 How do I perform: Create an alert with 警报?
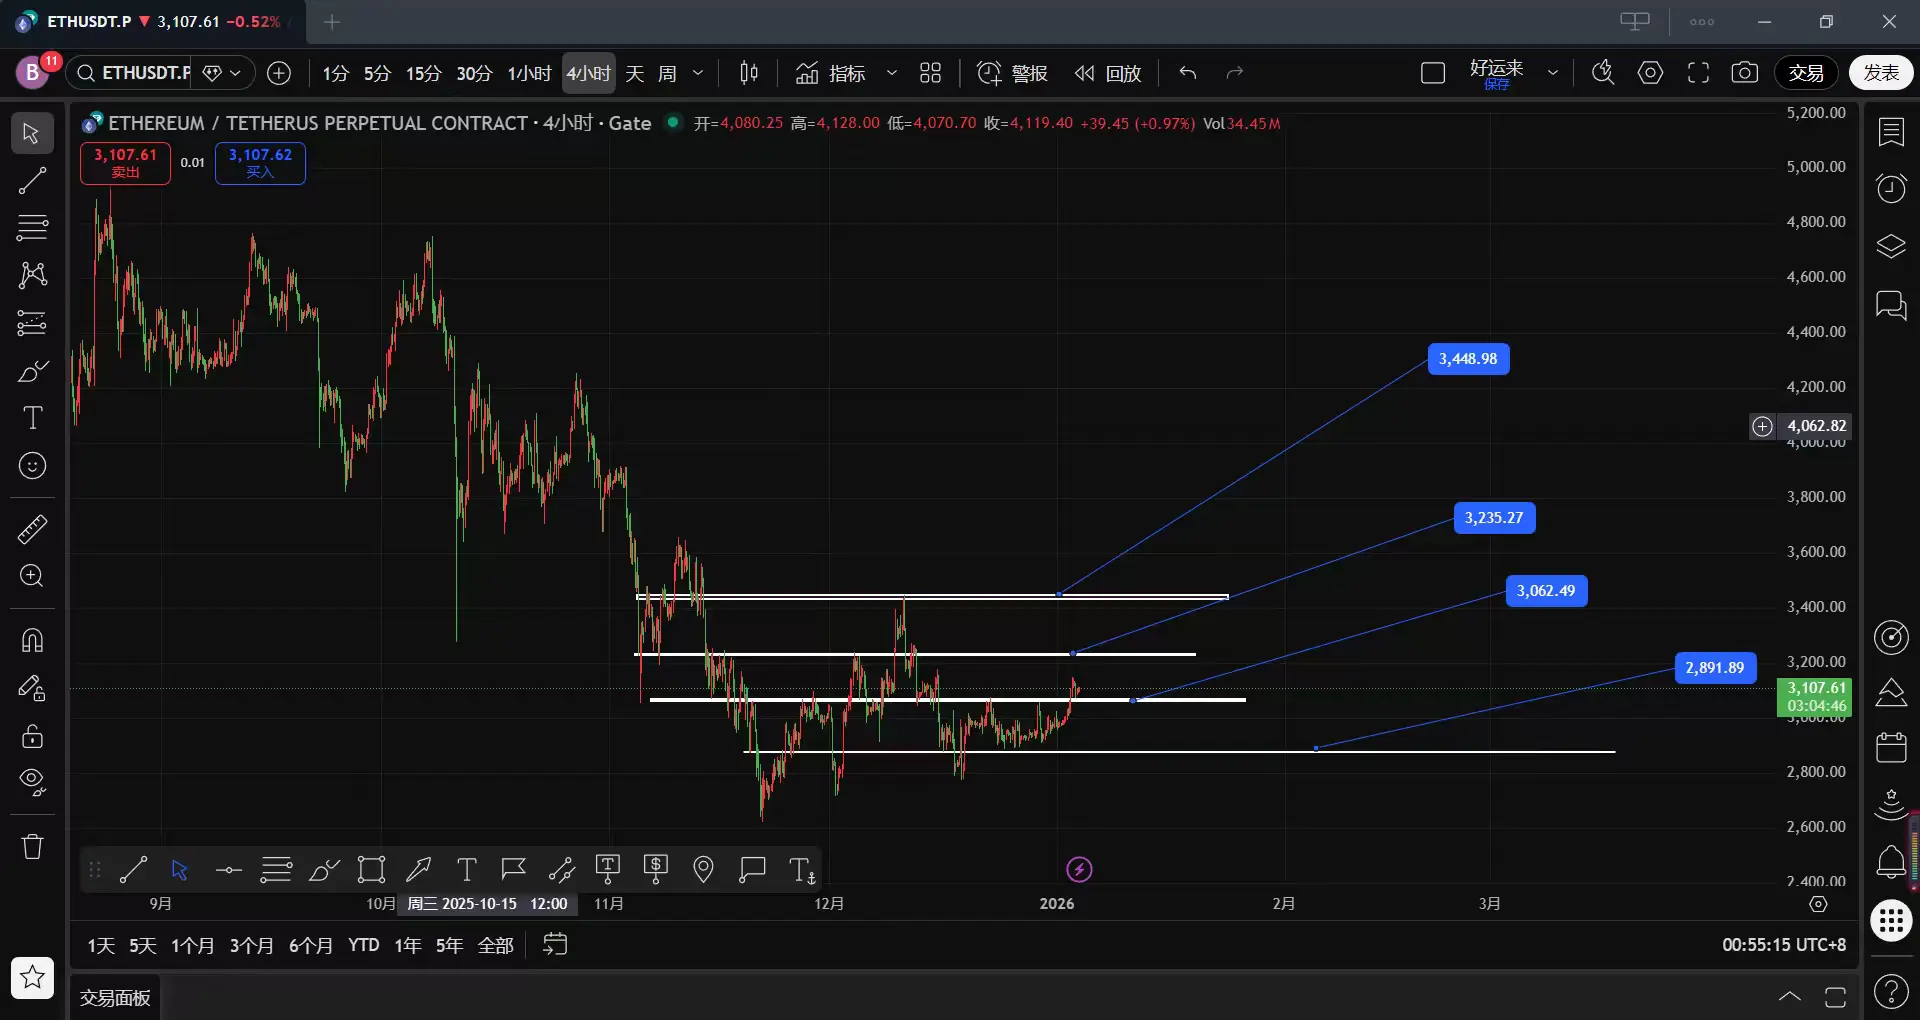pos(1012,73)
